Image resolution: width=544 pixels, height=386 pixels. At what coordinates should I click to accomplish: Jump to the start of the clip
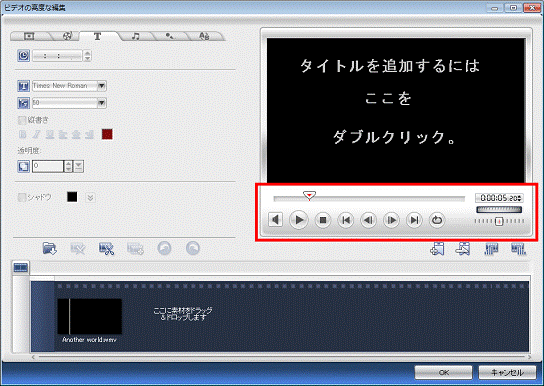[346, 220]
